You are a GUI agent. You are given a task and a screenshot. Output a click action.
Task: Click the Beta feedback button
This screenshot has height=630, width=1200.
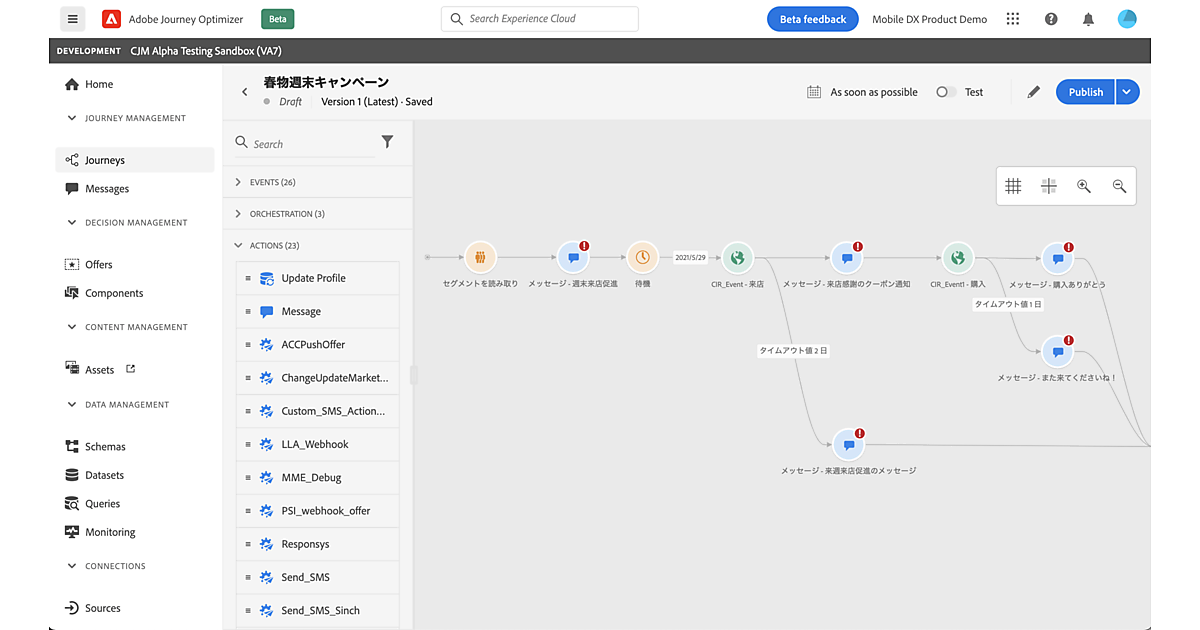click(812, 19)
